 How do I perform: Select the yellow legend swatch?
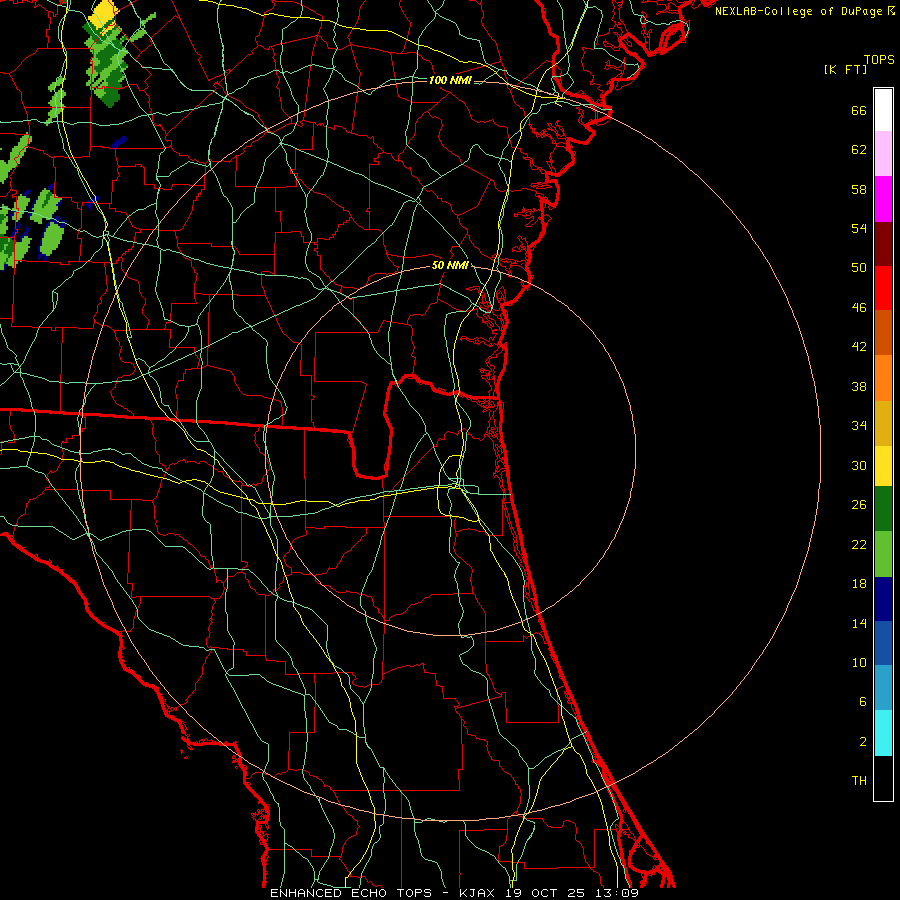coord(883,465)
